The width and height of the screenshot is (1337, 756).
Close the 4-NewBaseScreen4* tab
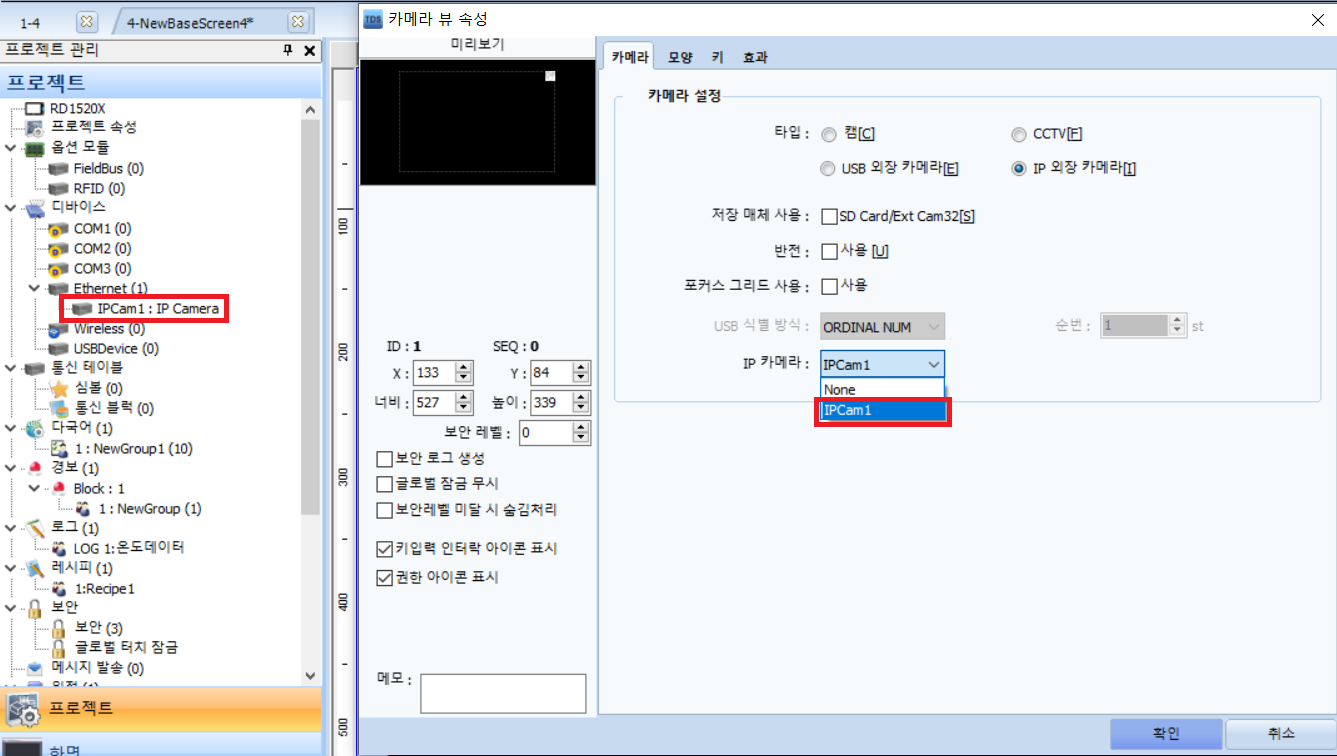pos(297,21)
